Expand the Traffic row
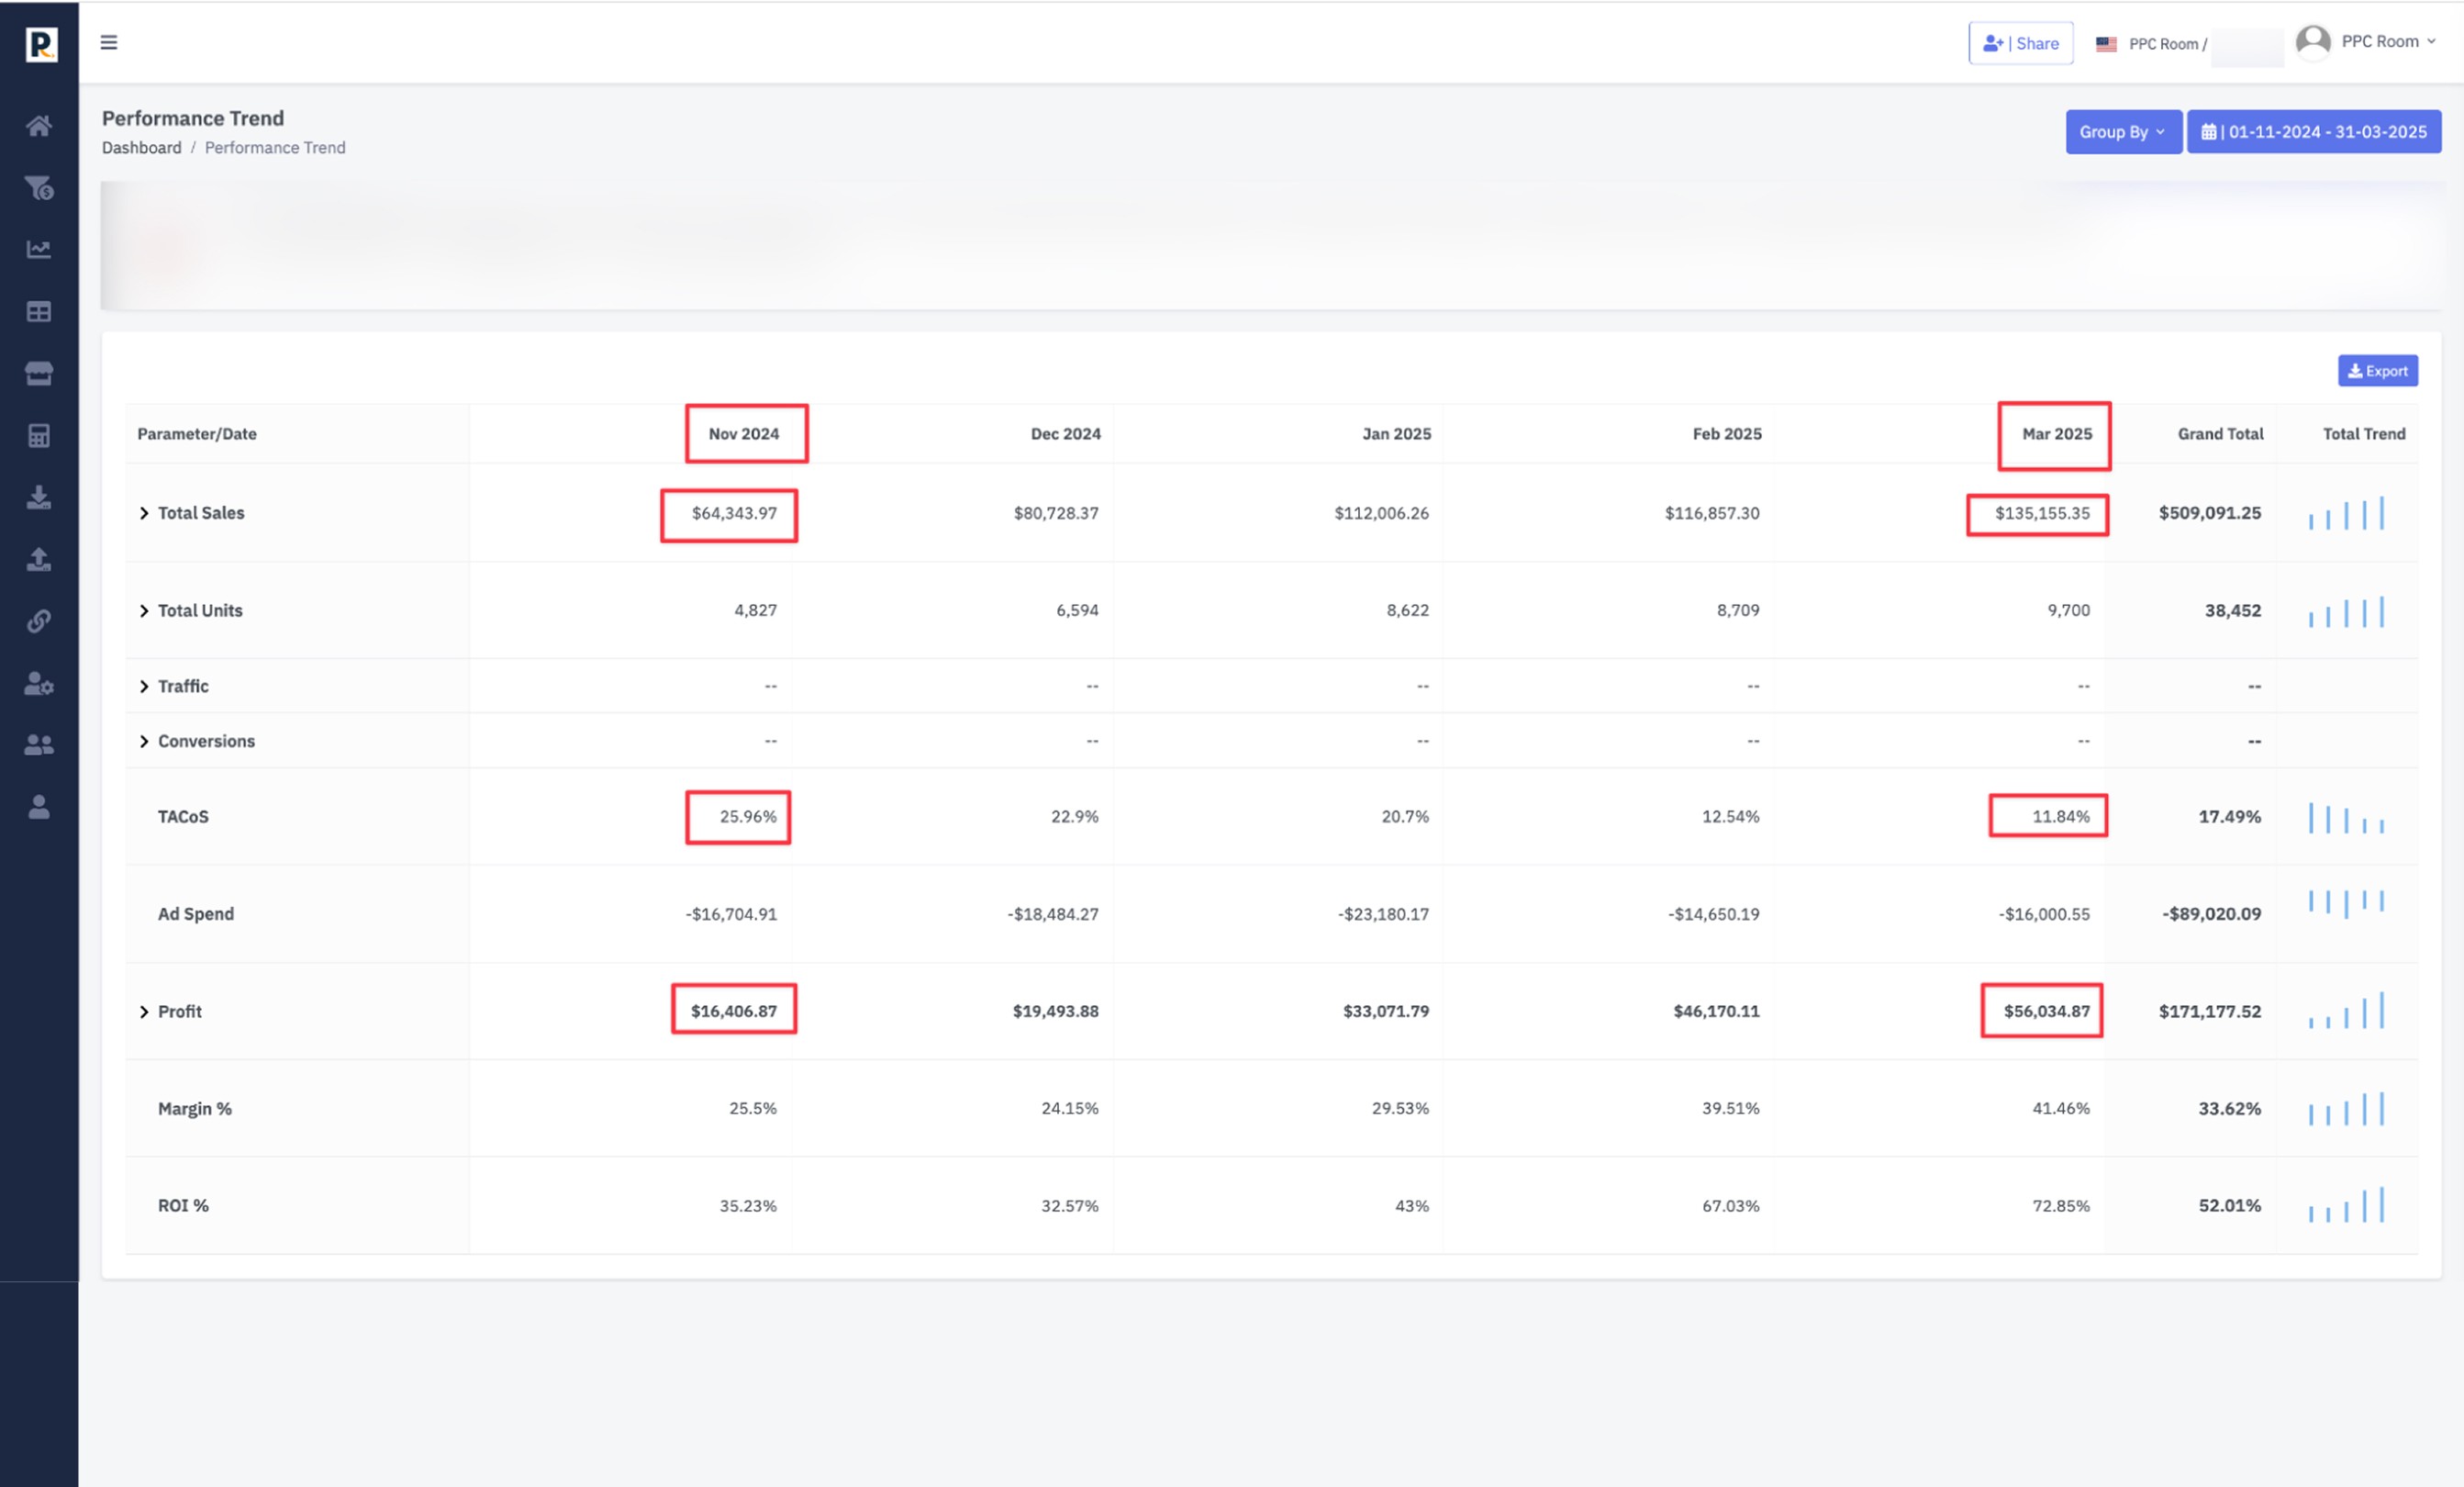The width and height of the screenshot is (2464, 1487). (144, 686)
